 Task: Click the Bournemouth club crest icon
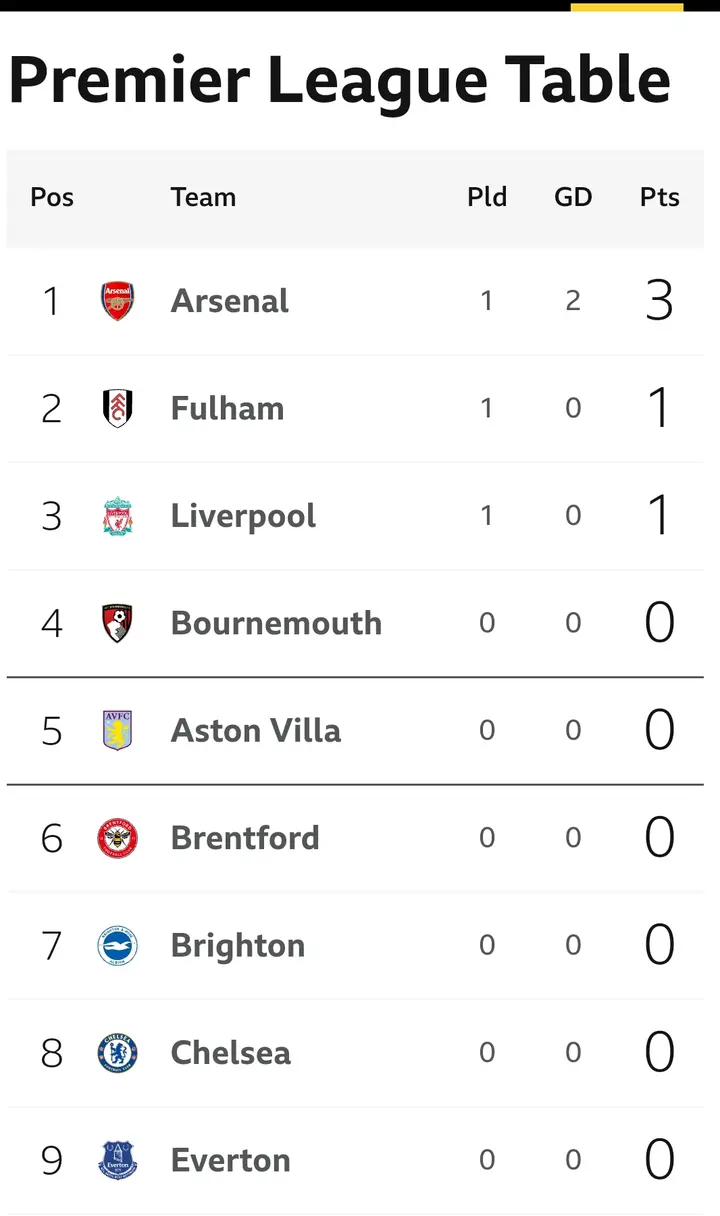(x=118, y=623)
